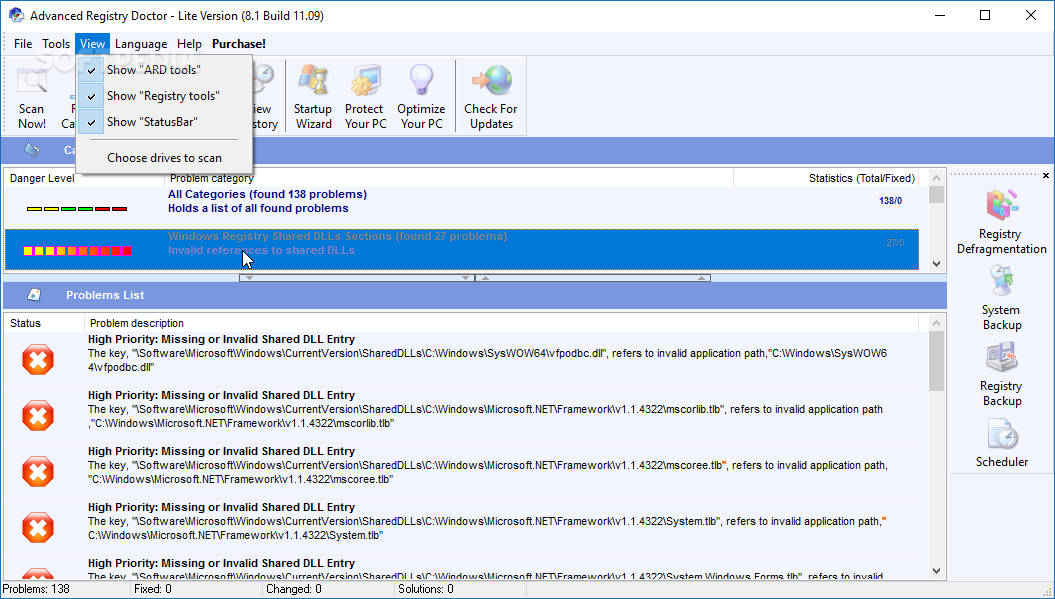
Task: Click Fixed: 0 in status bar
Action: pos(153,589)
